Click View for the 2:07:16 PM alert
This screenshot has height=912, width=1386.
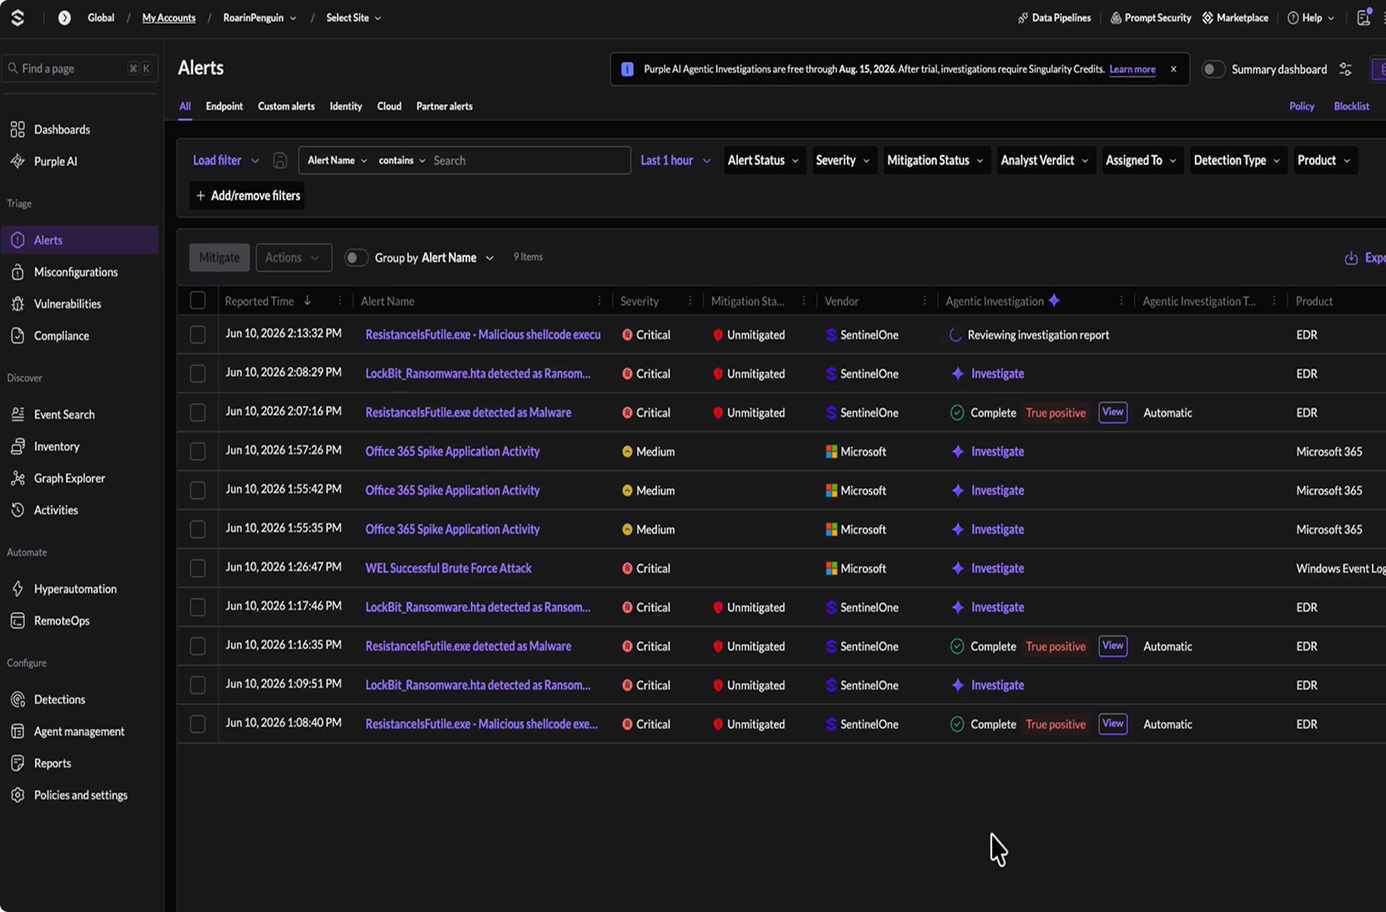click(x=1113, y=412)
